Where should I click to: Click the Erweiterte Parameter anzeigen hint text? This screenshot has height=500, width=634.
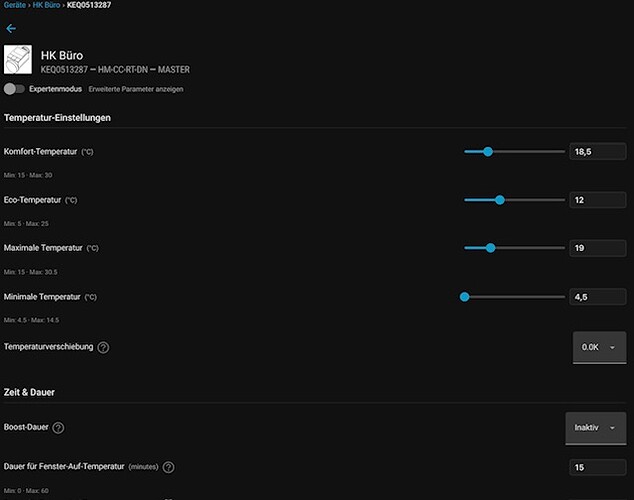point(136,89)
